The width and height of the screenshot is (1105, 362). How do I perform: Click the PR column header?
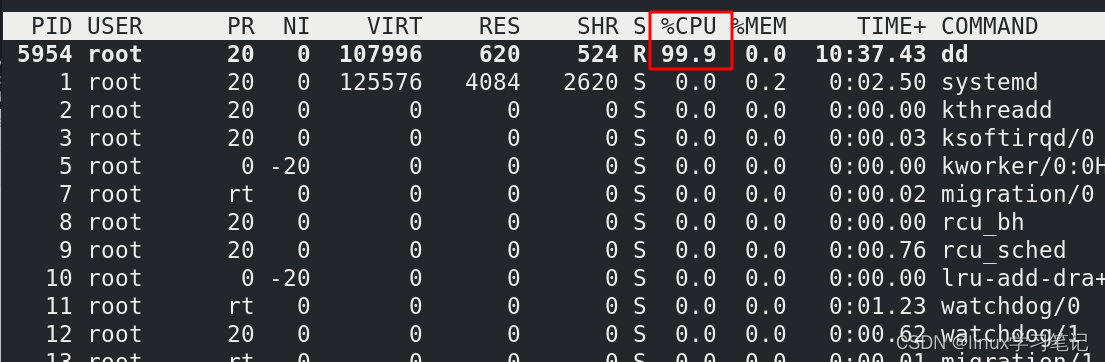click(240, 27)
